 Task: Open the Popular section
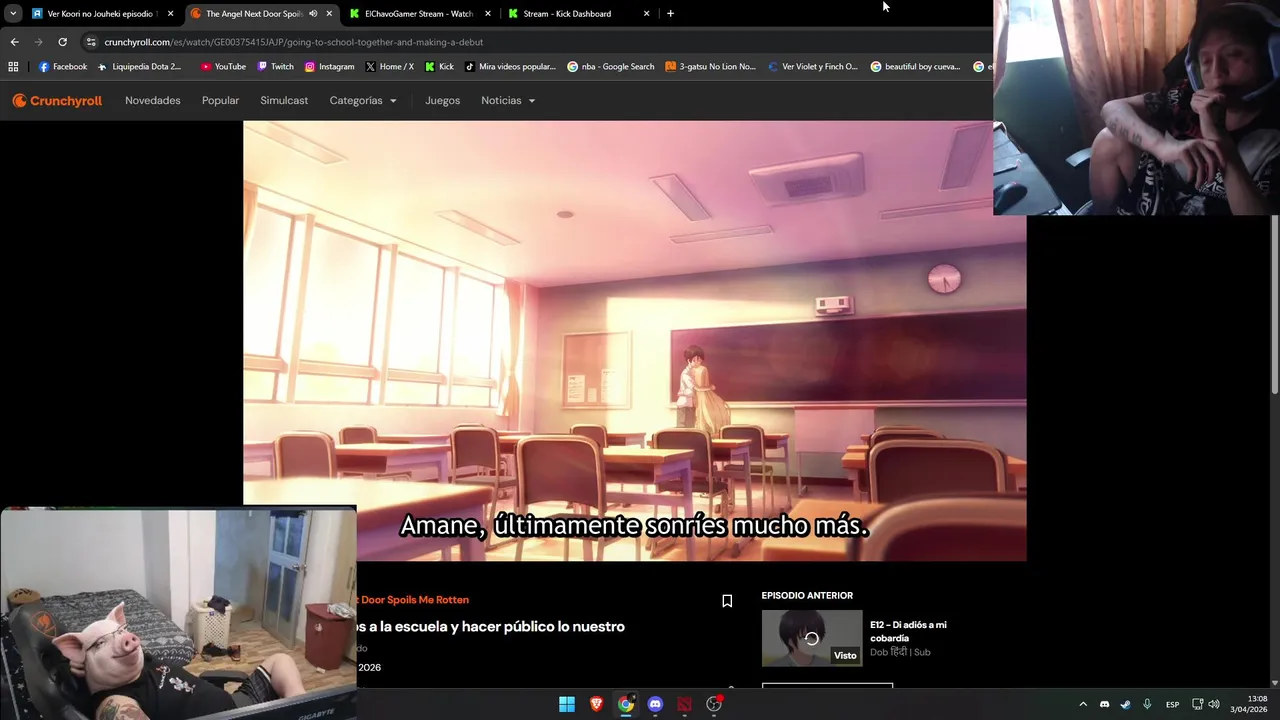(220, 101)
